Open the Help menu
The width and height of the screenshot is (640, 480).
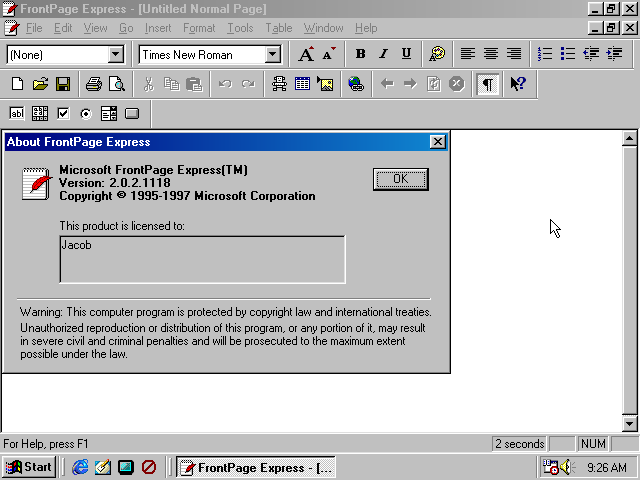[x=366, y=28]
